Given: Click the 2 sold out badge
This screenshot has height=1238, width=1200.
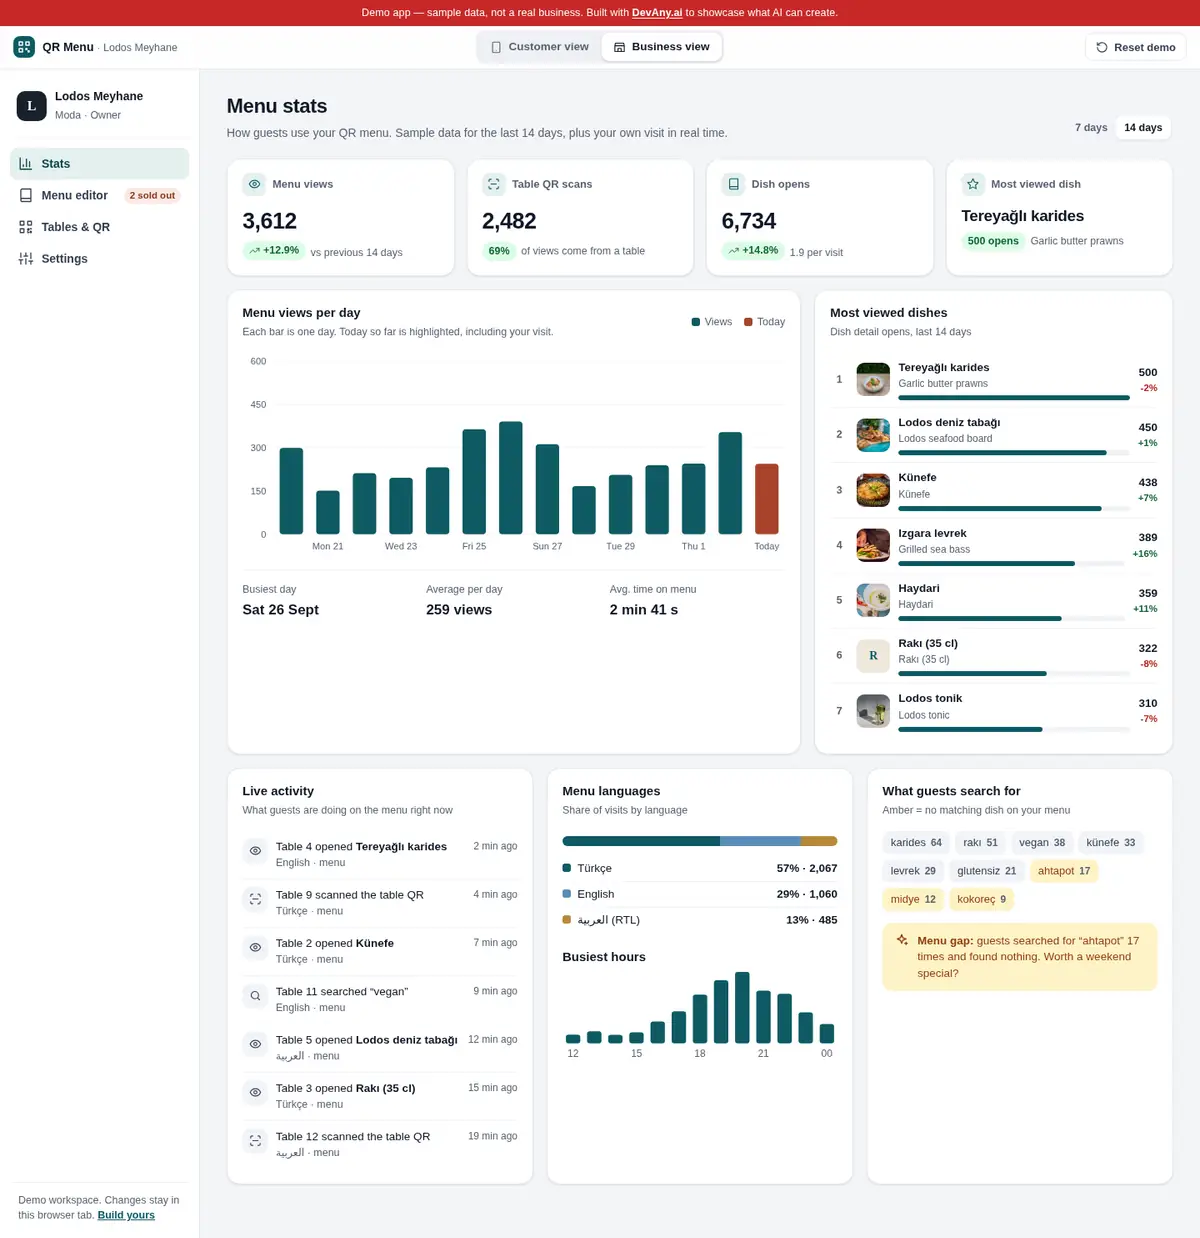Looking at the screenshot, I should [152, 196].
